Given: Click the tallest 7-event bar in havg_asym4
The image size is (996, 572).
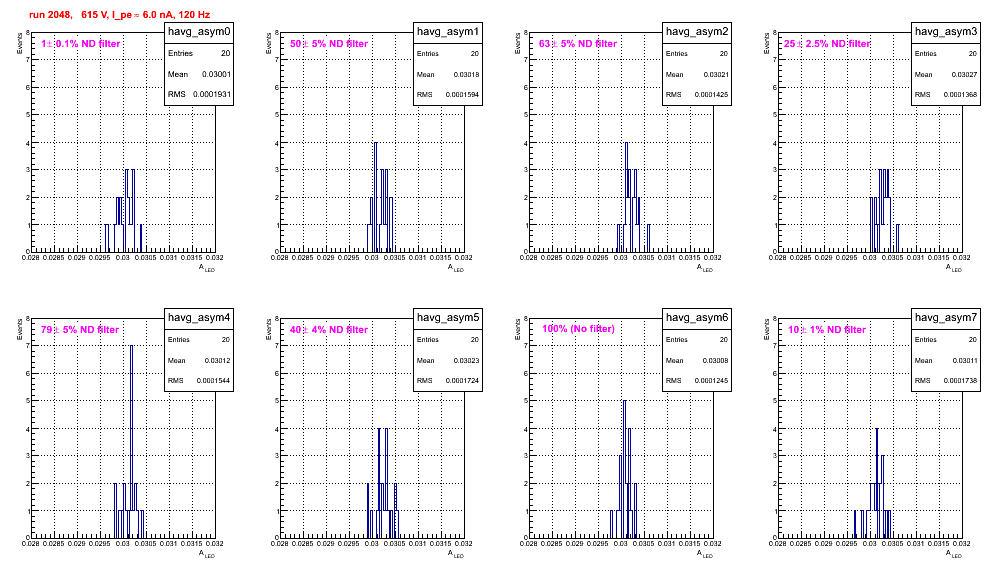Looking at the screenshot, I should 131,442.
